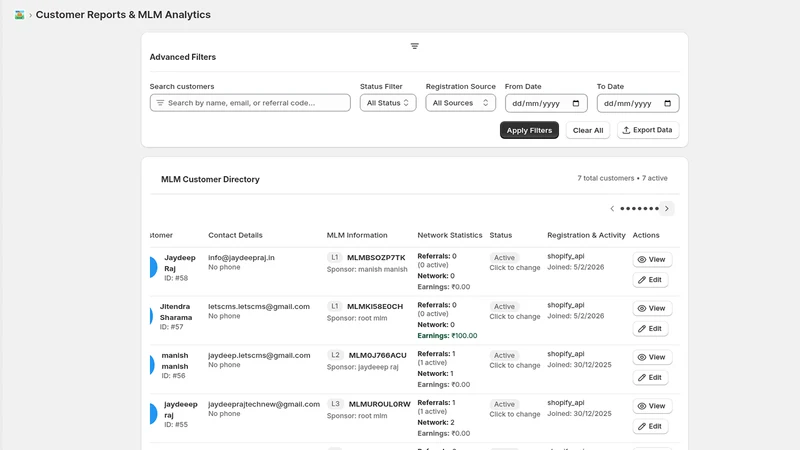This screenshot has width=800, height=450.
Task: View customer manish manish ID #56
Action: click(x=652, y=357)
